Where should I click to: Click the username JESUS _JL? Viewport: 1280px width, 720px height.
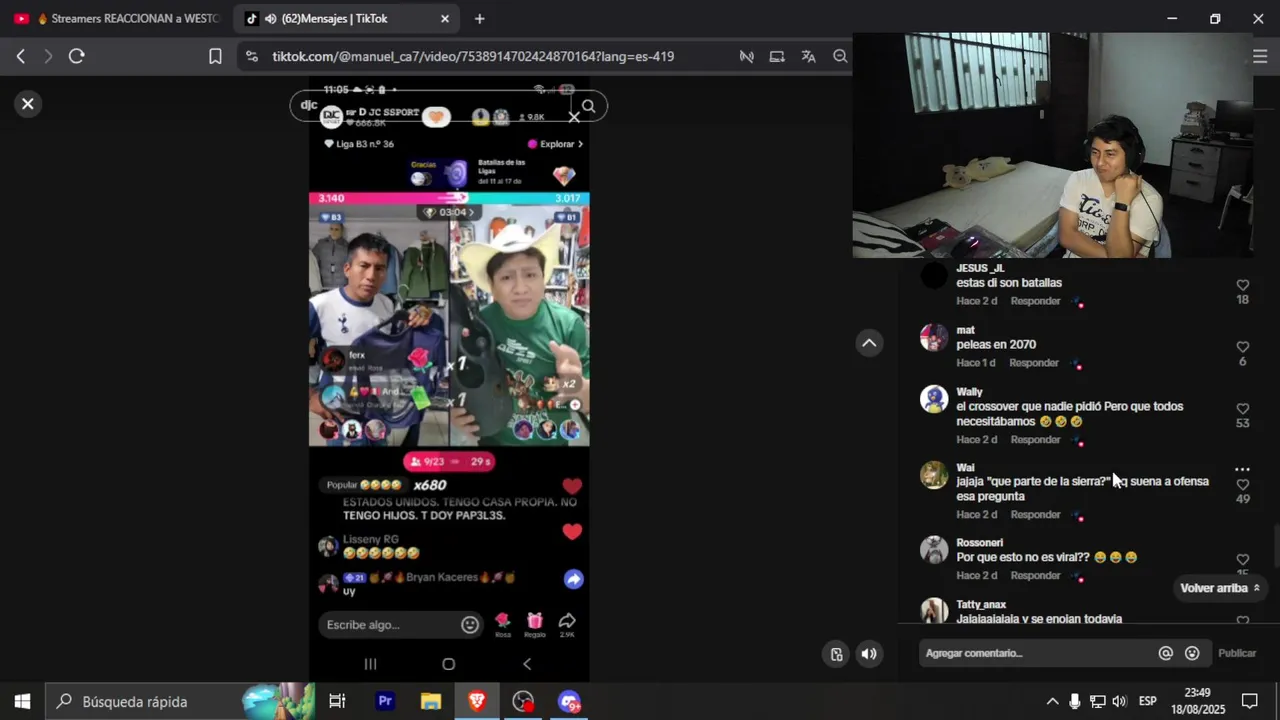point(980,268)
